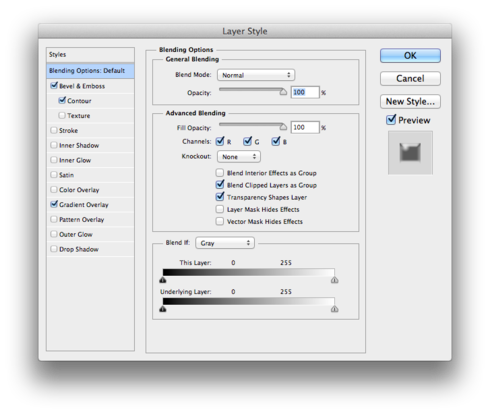Open the Blend Mode dropdown
The height and width of the screenshot is (414, 490).
[x=256, y=75]
